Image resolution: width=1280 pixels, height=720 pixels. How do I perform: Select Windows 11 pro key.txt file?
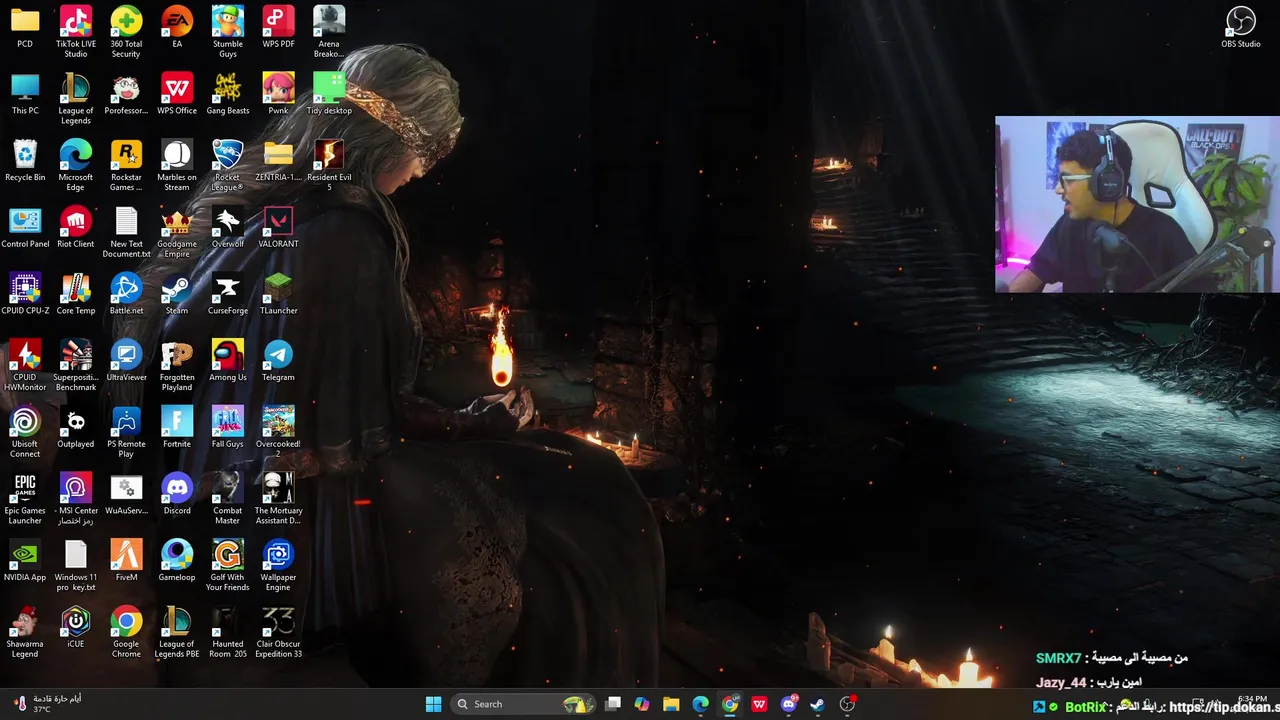point(76,566)
